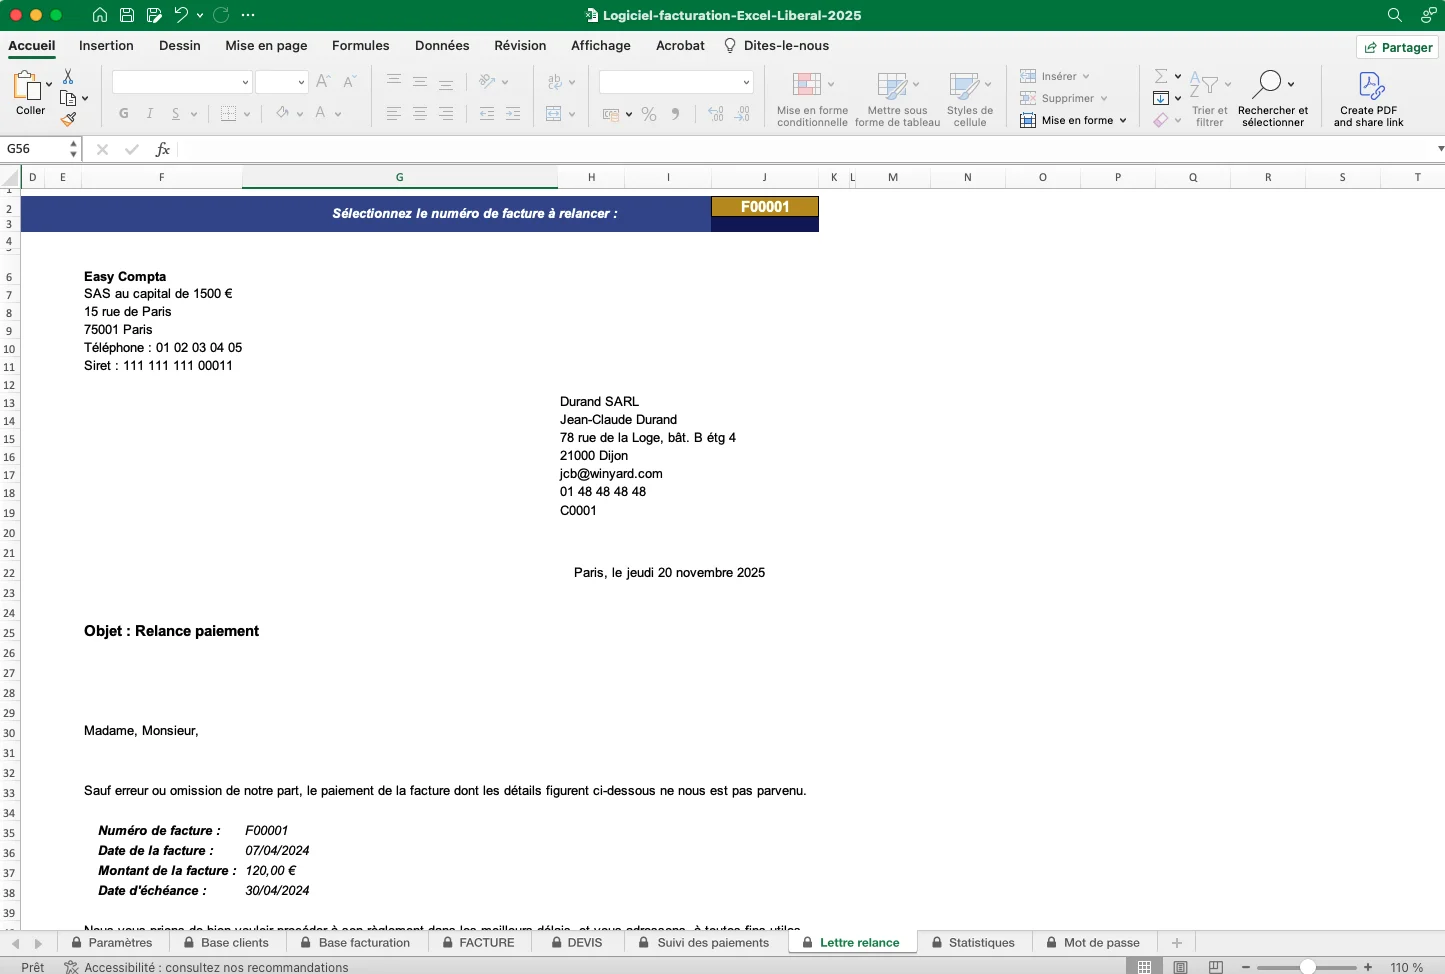
Task: Click the format painter brush icon
Action: tap(68, 120)
